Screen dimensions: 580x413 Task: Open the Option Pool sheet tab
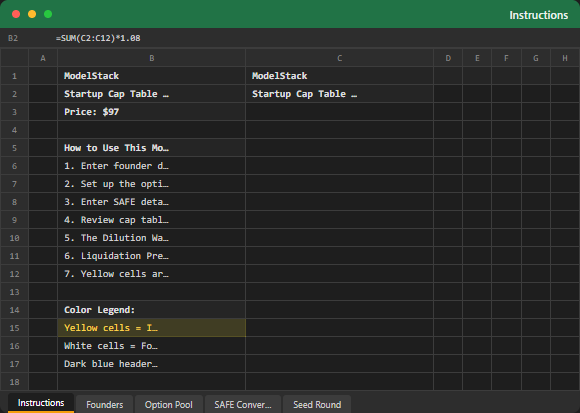(169, 404)
